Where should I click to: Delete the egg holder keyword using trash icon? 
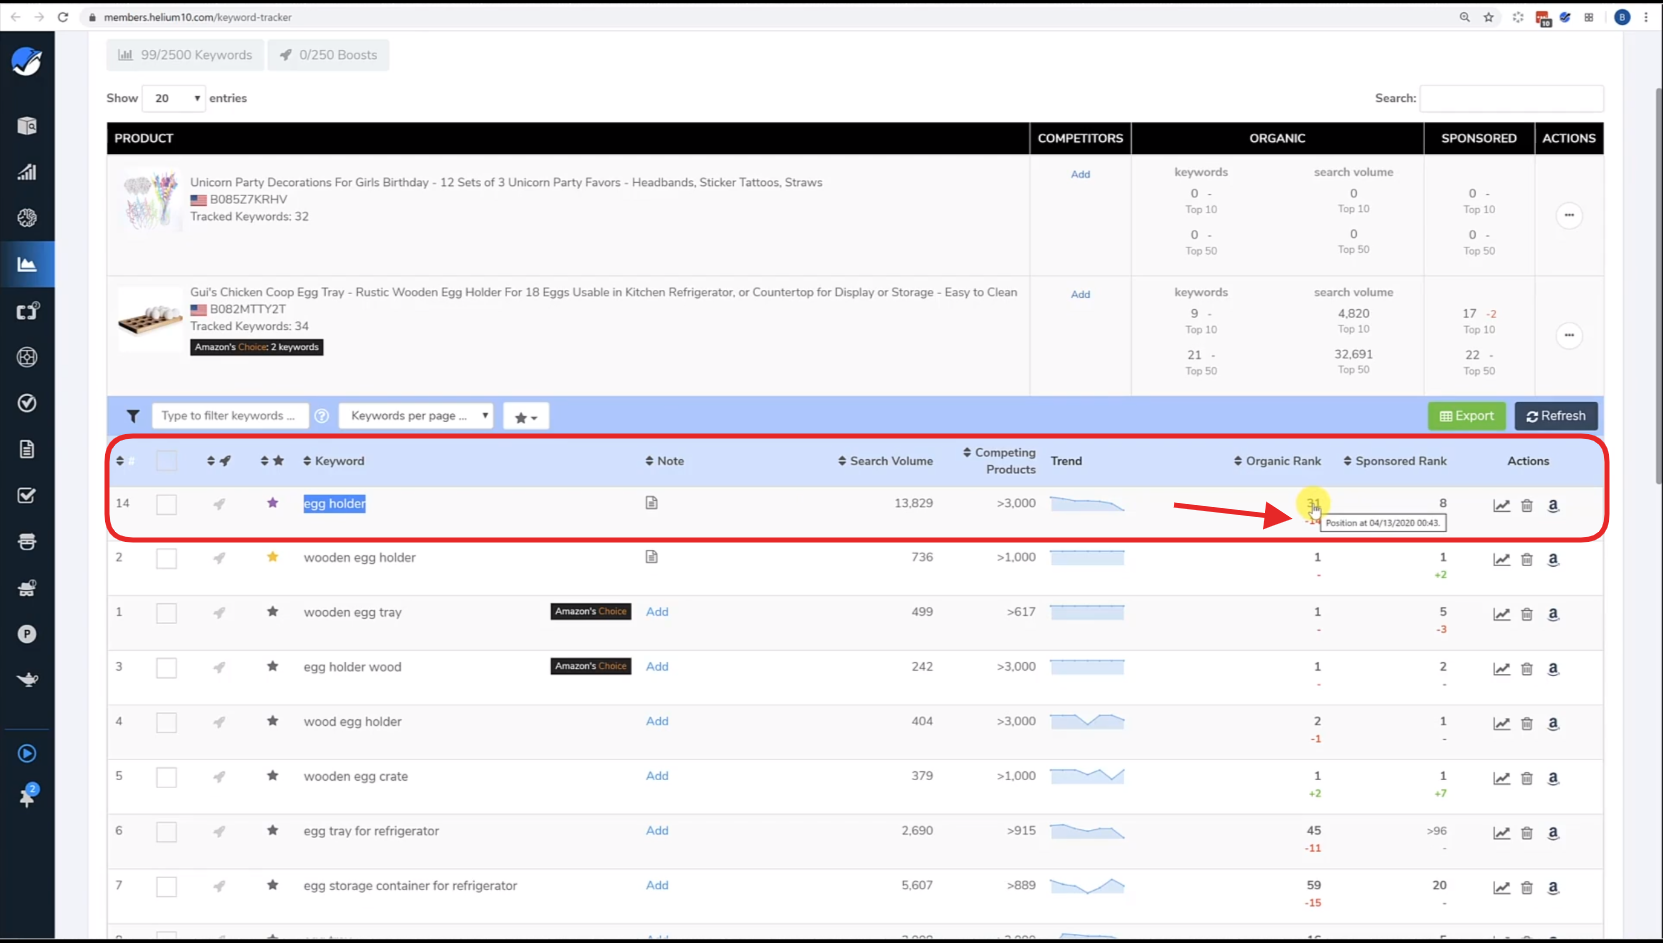click(x=1527, y=506)
